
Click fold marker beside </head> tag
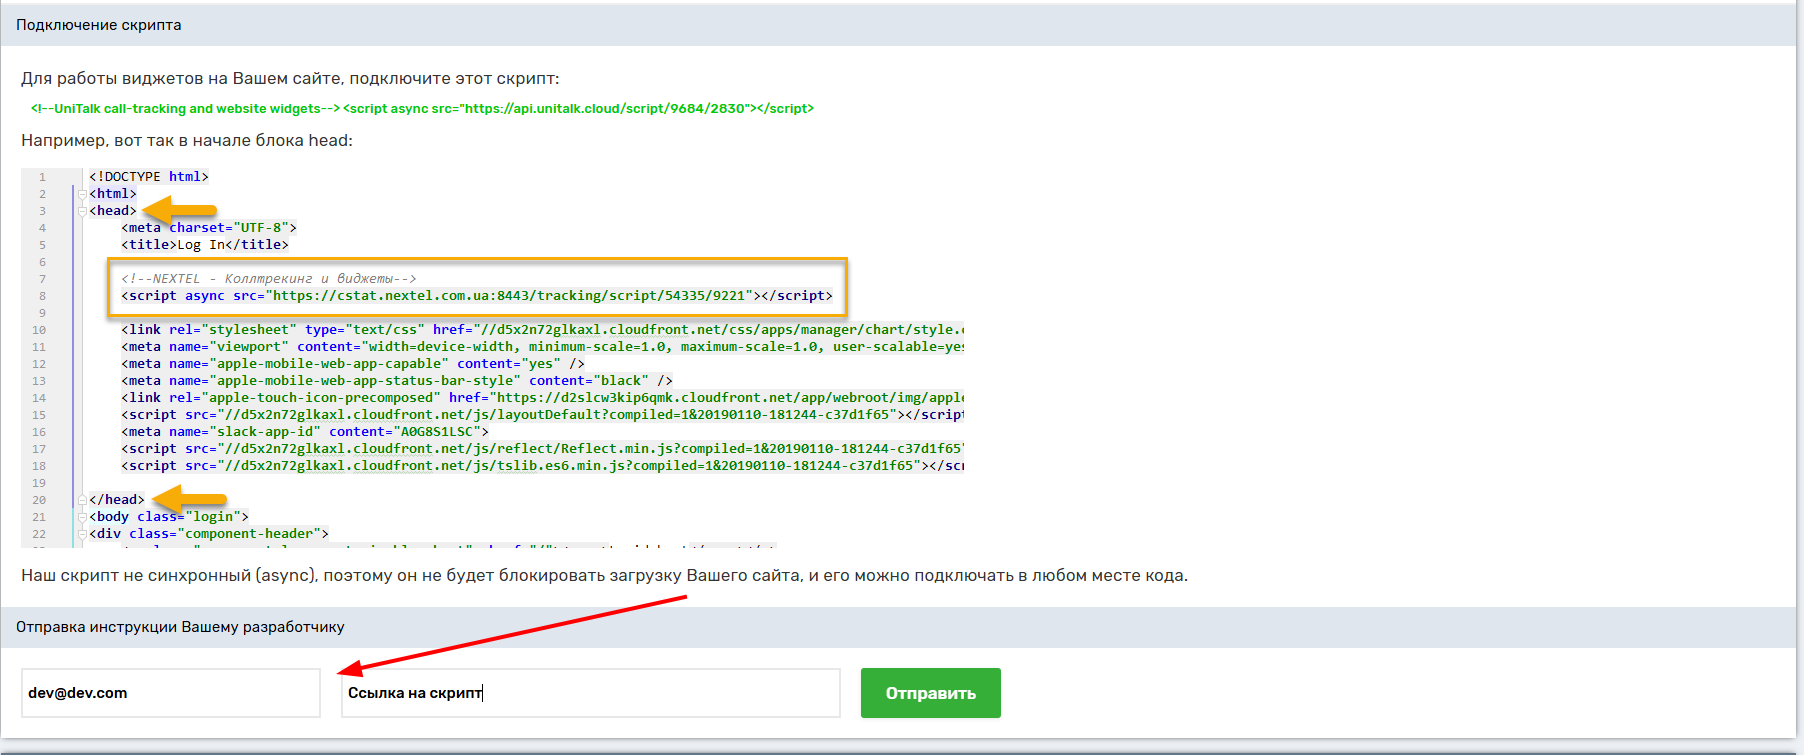82,500
